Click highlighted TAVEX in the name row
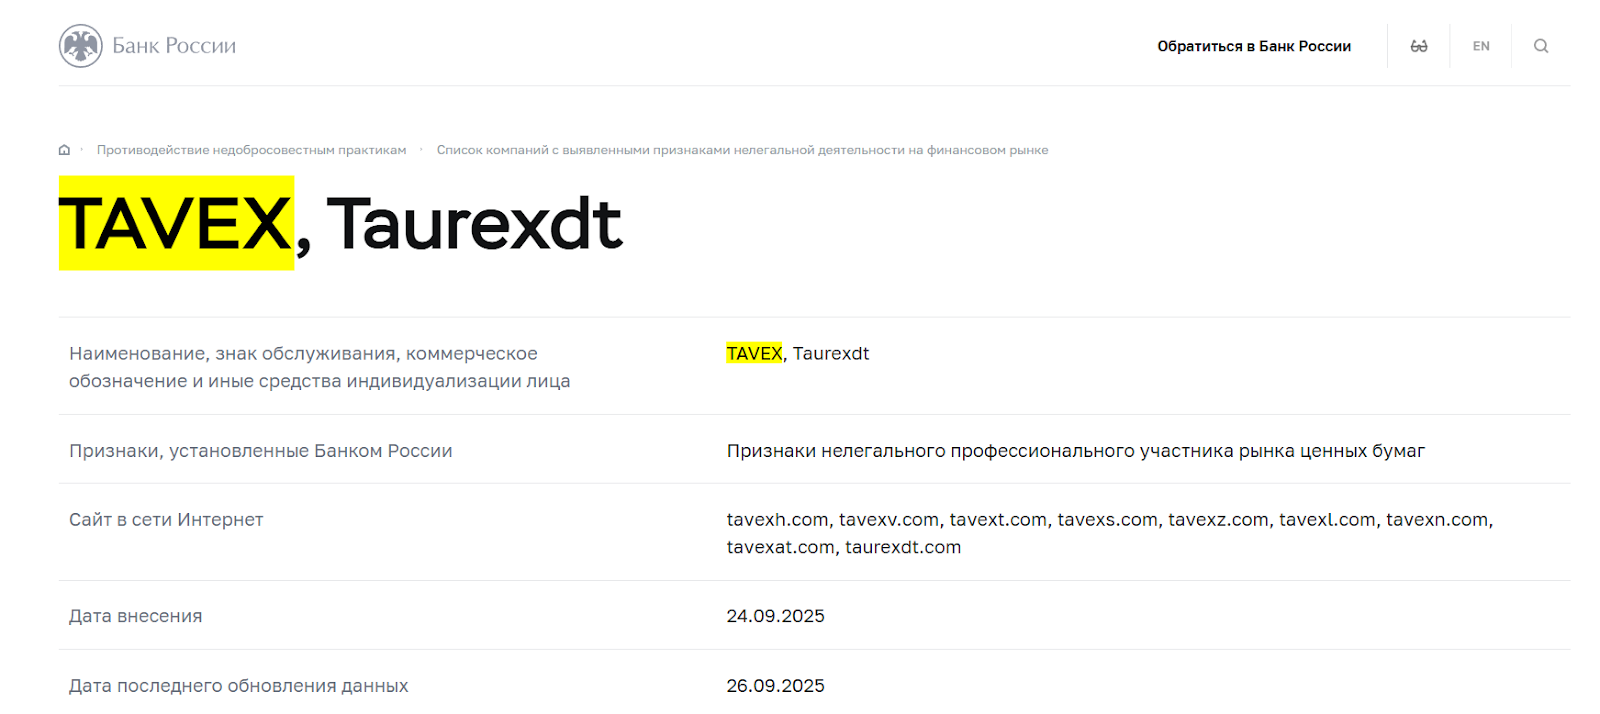 754,353
